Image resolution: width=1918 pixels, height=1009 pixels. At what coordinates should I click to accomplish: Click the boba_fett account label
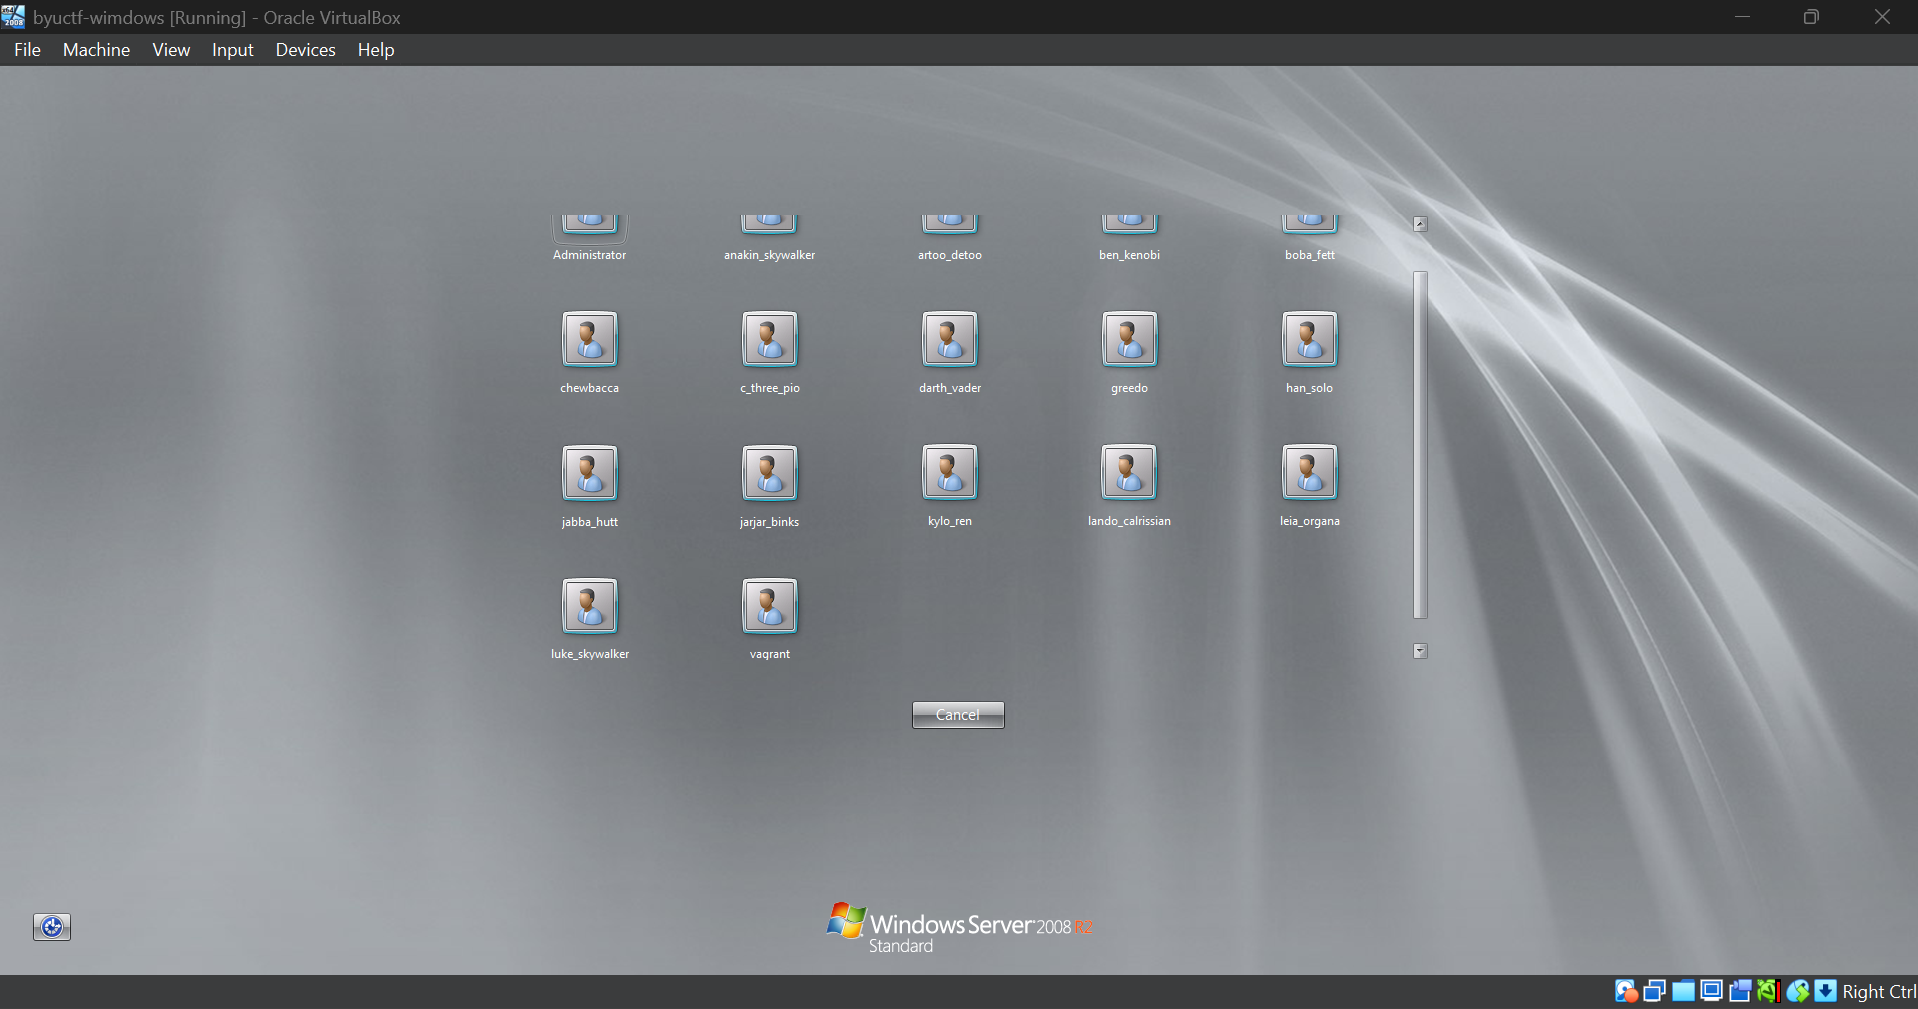(1310, 255)
